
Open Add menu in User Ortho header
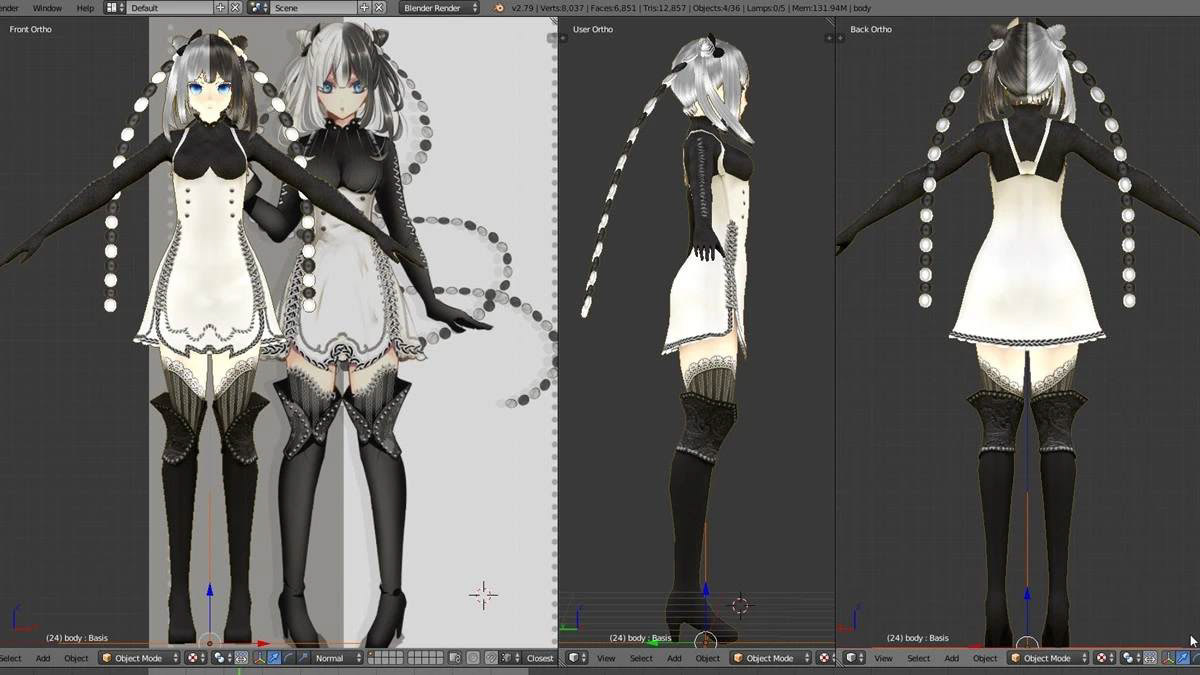(x=674, y=658)
